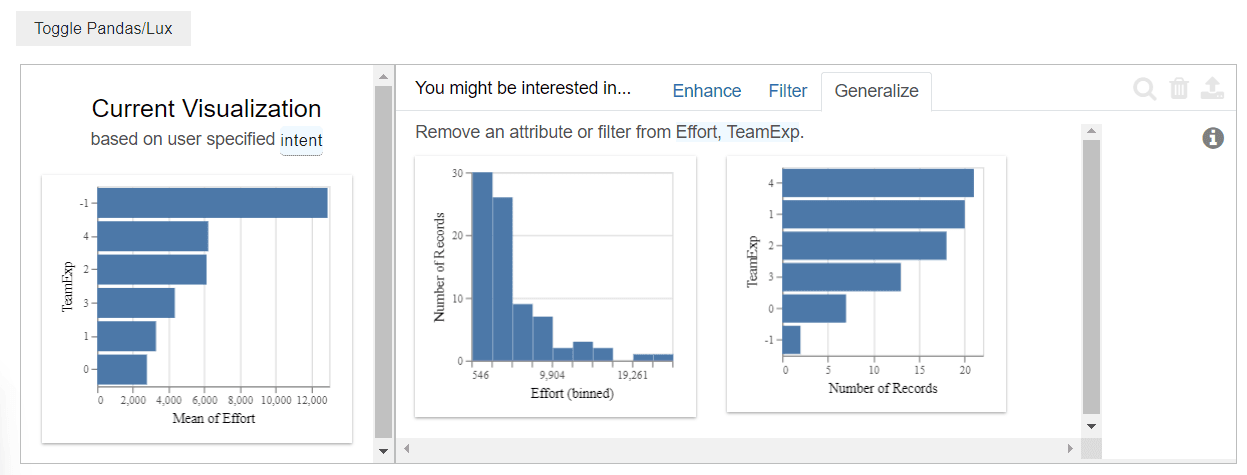Click the recommendations vertical scrollbar down arrow
The height and width of the screenshot is (475, 1247).
coord(1091,425)
